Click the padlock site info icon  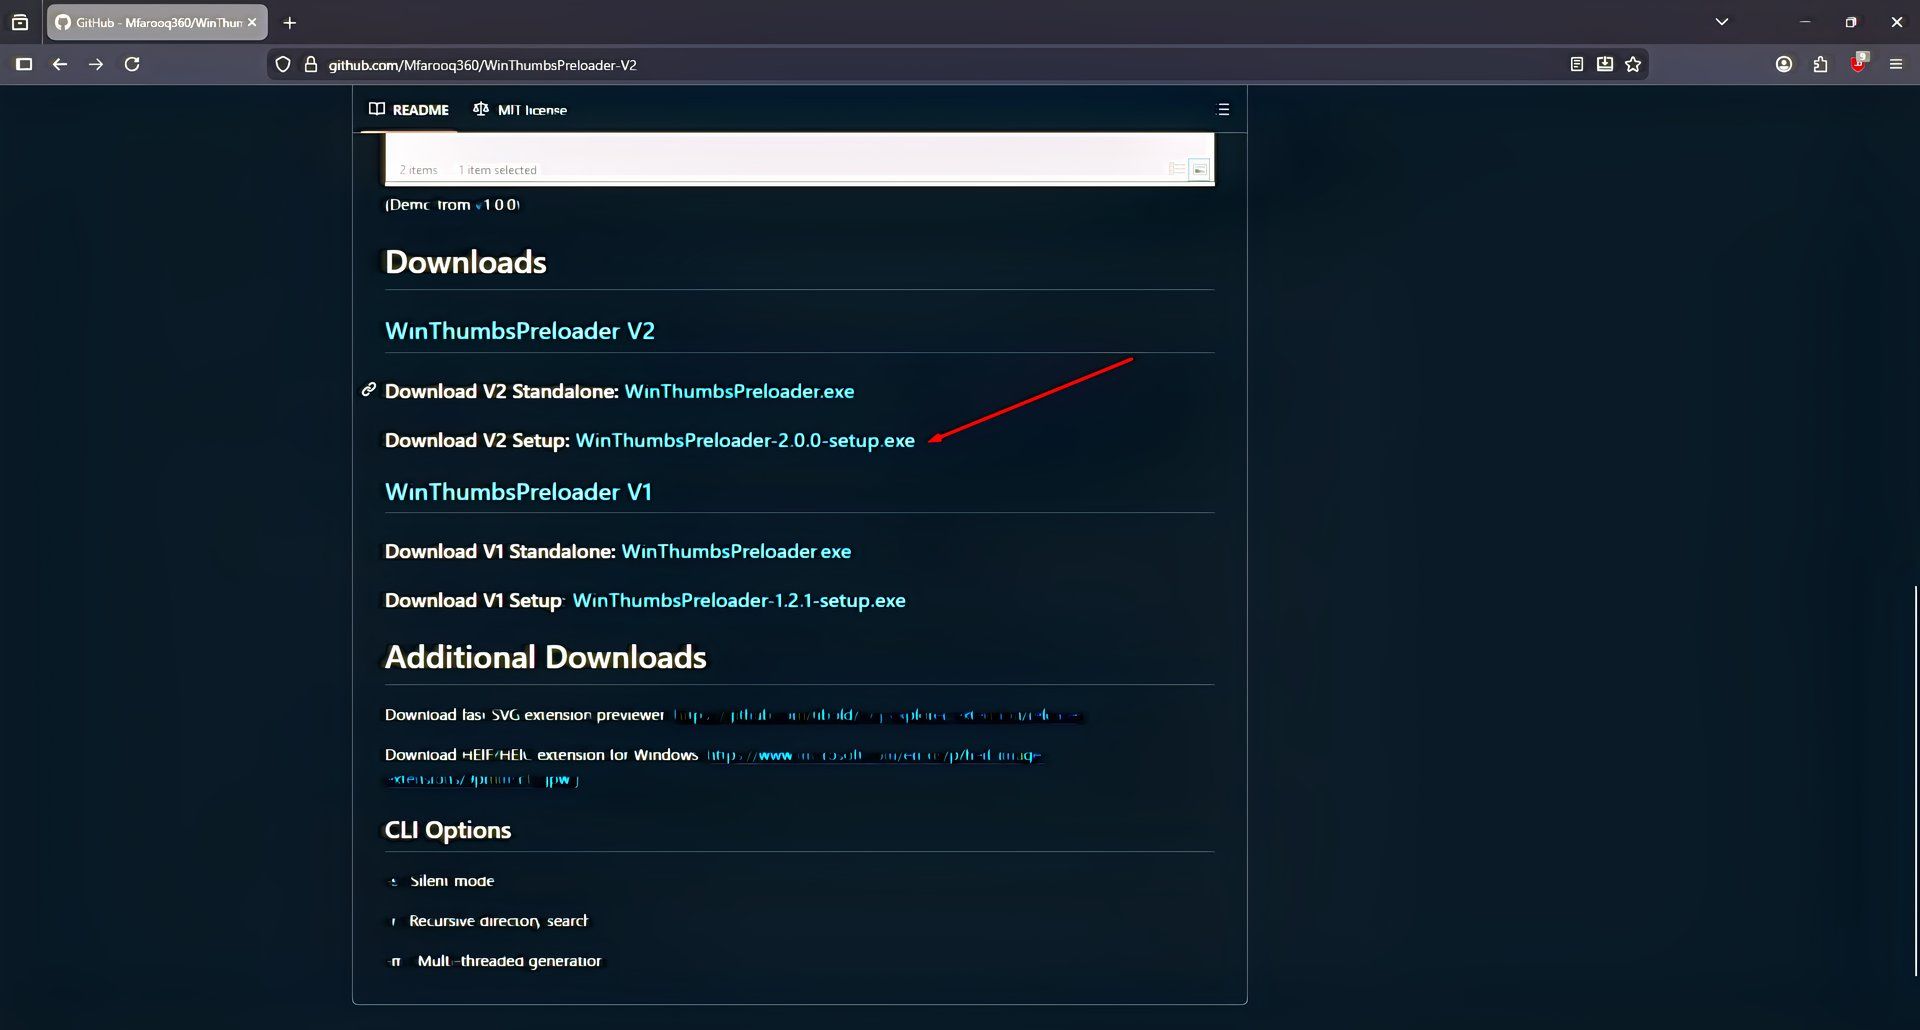coord(311,65)
